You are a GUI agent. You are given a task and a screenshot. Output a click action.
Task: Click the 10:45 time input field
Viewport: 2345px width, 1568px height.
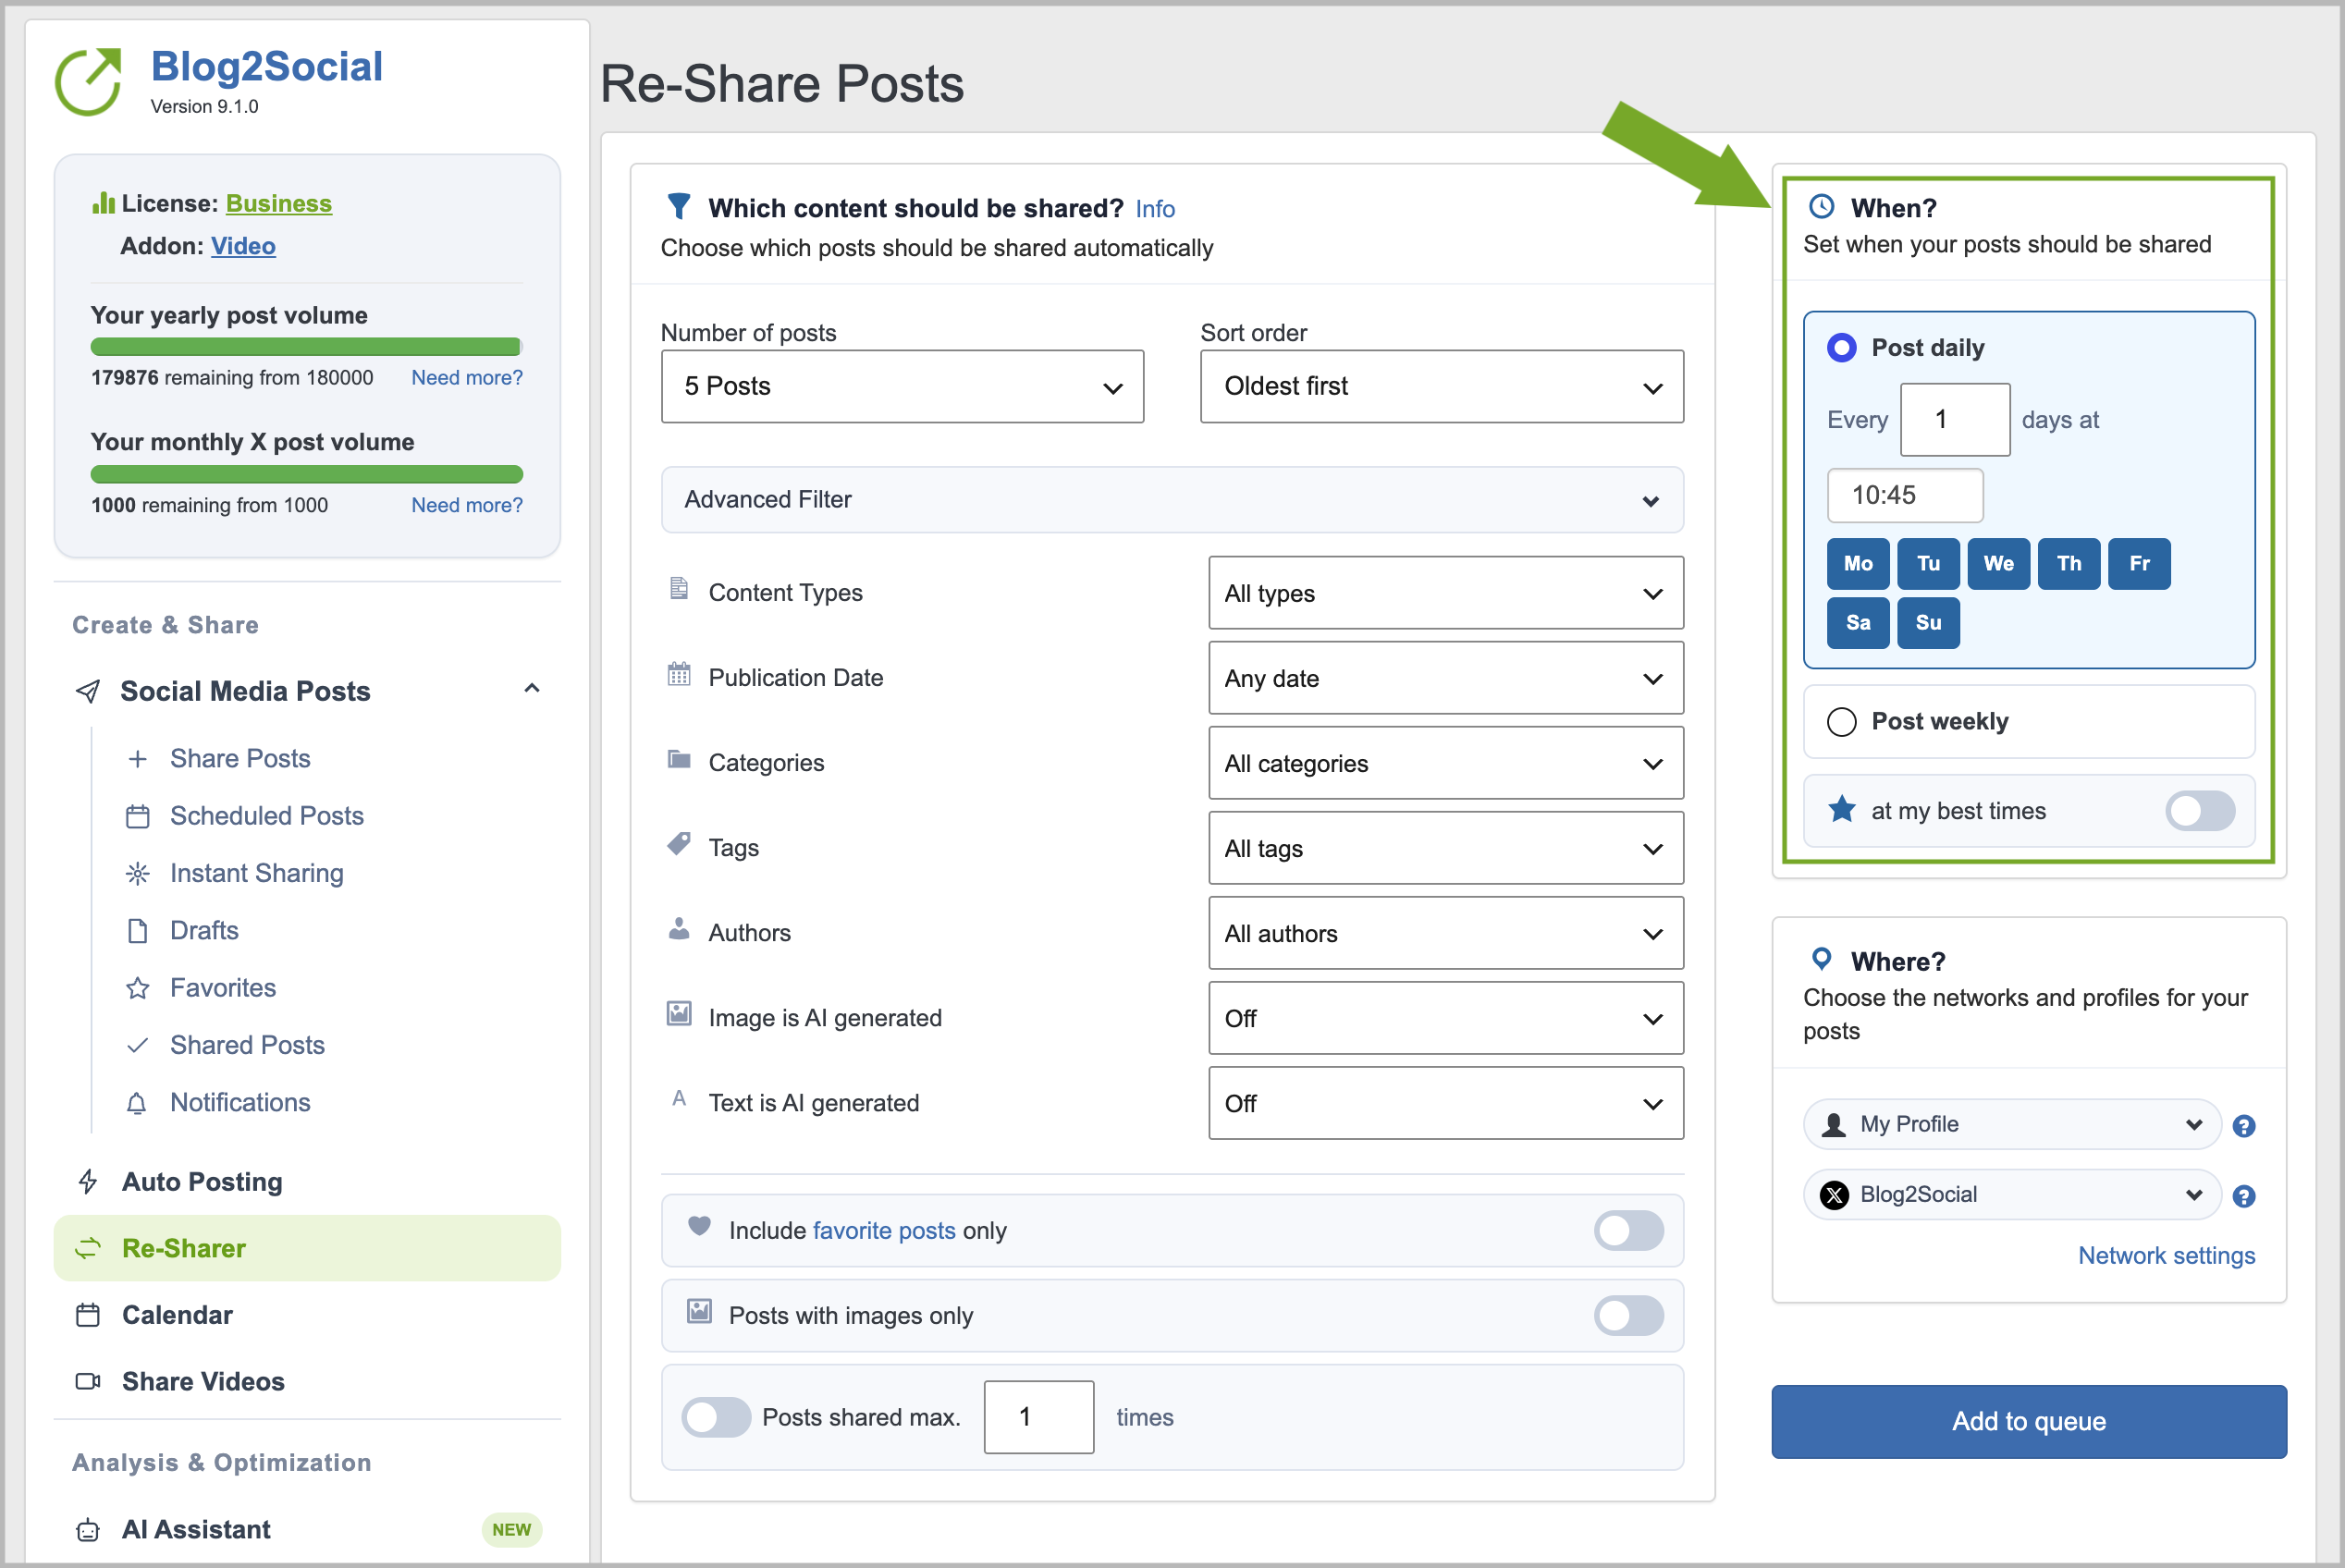point(1904,495)
